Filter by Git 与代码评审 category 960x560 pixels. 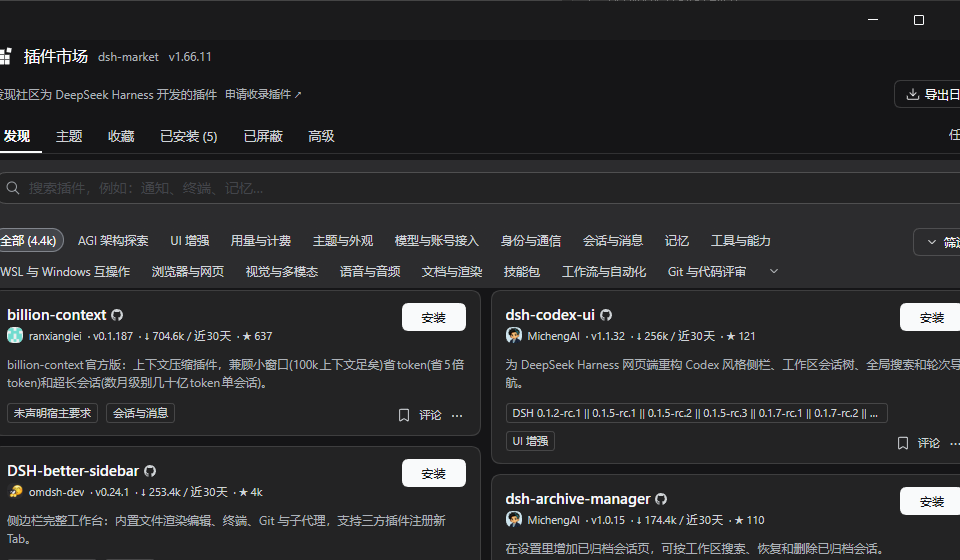(x=707, y=271)
